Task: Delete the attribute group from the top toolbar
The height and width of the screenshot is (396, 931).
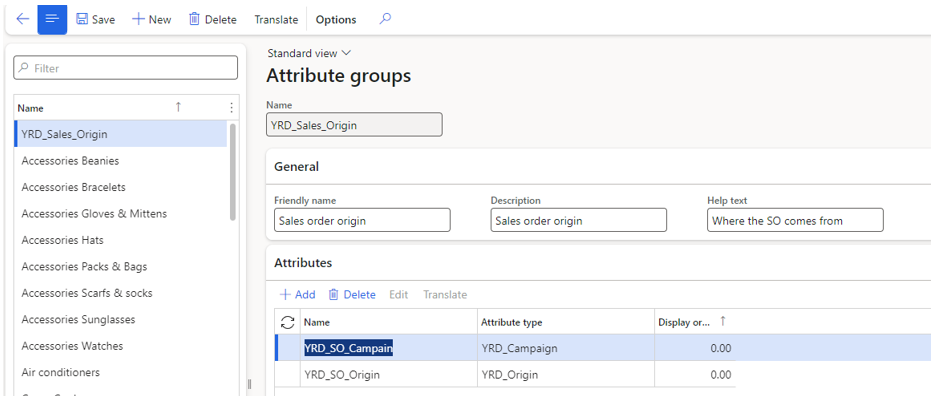Action: tap(213, 20)
